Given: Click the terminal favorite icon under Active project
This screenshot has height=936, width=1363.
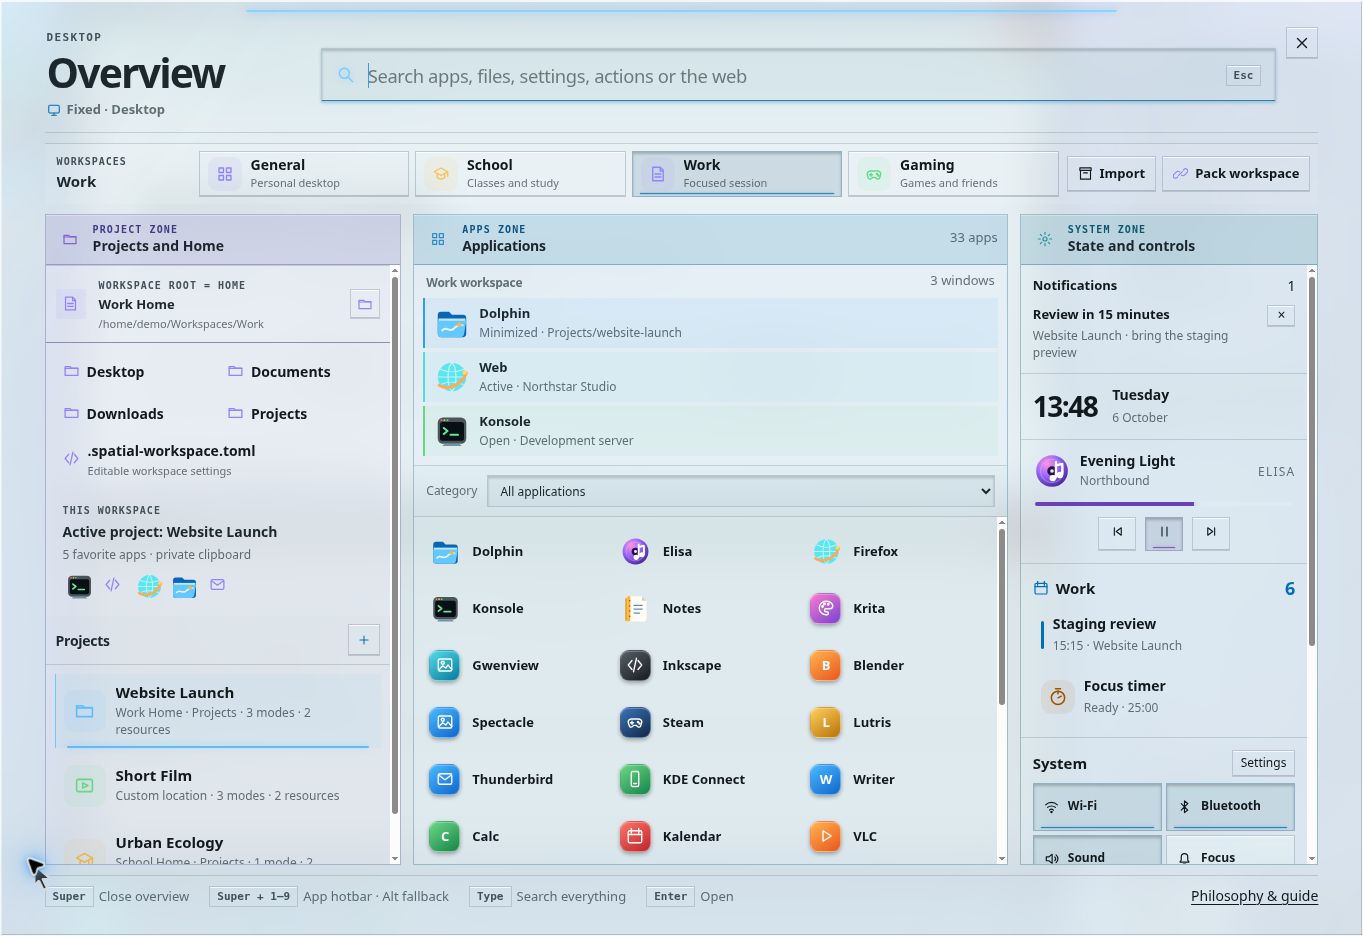Looking at the screenshot, I should click(79, 586).
